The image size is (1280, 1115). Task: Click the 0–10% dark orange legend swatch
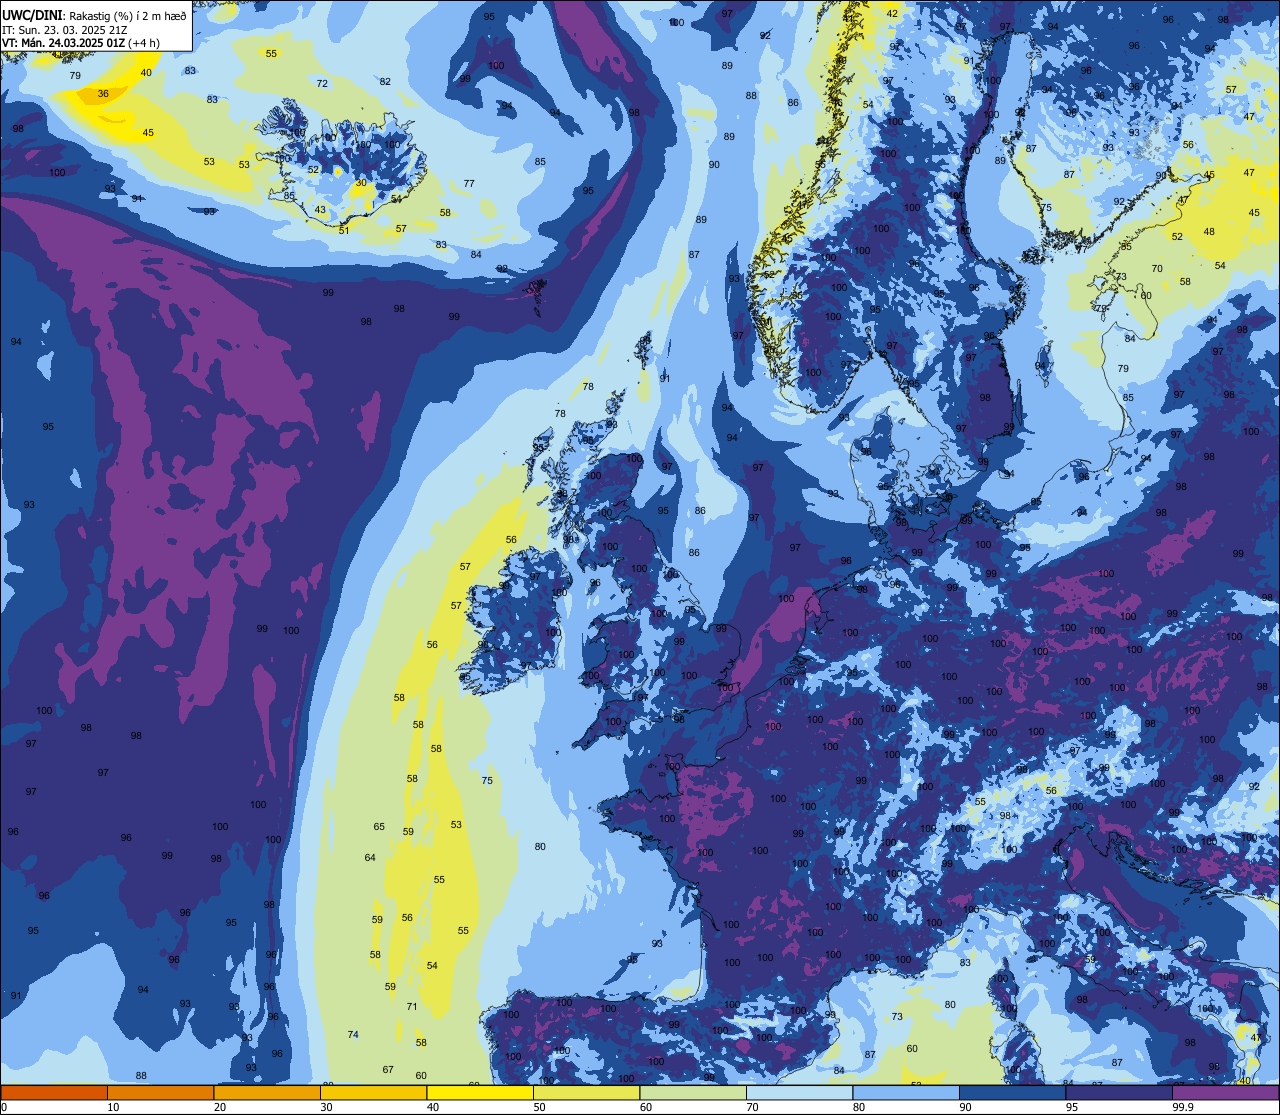[54, 1092]
